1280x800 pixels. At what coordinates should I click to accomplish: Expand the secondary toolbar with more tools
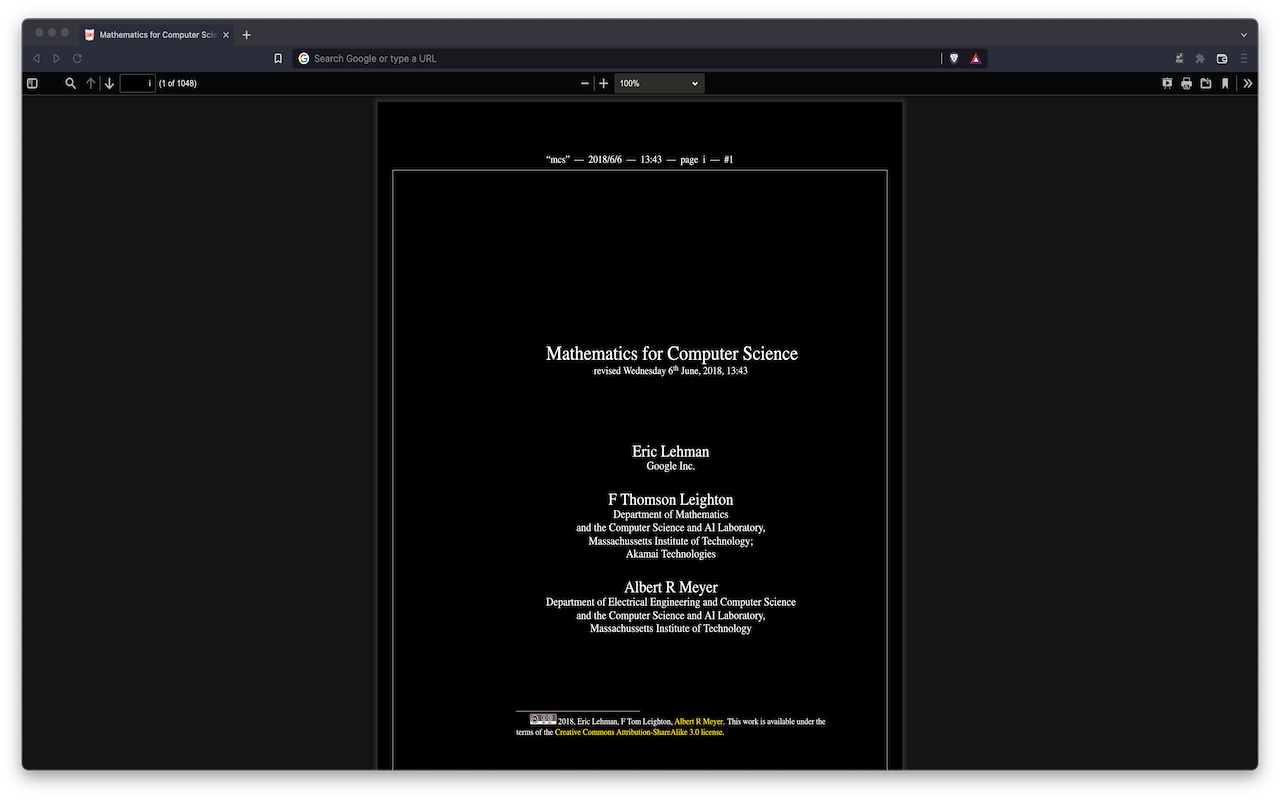coord(1247,83)
